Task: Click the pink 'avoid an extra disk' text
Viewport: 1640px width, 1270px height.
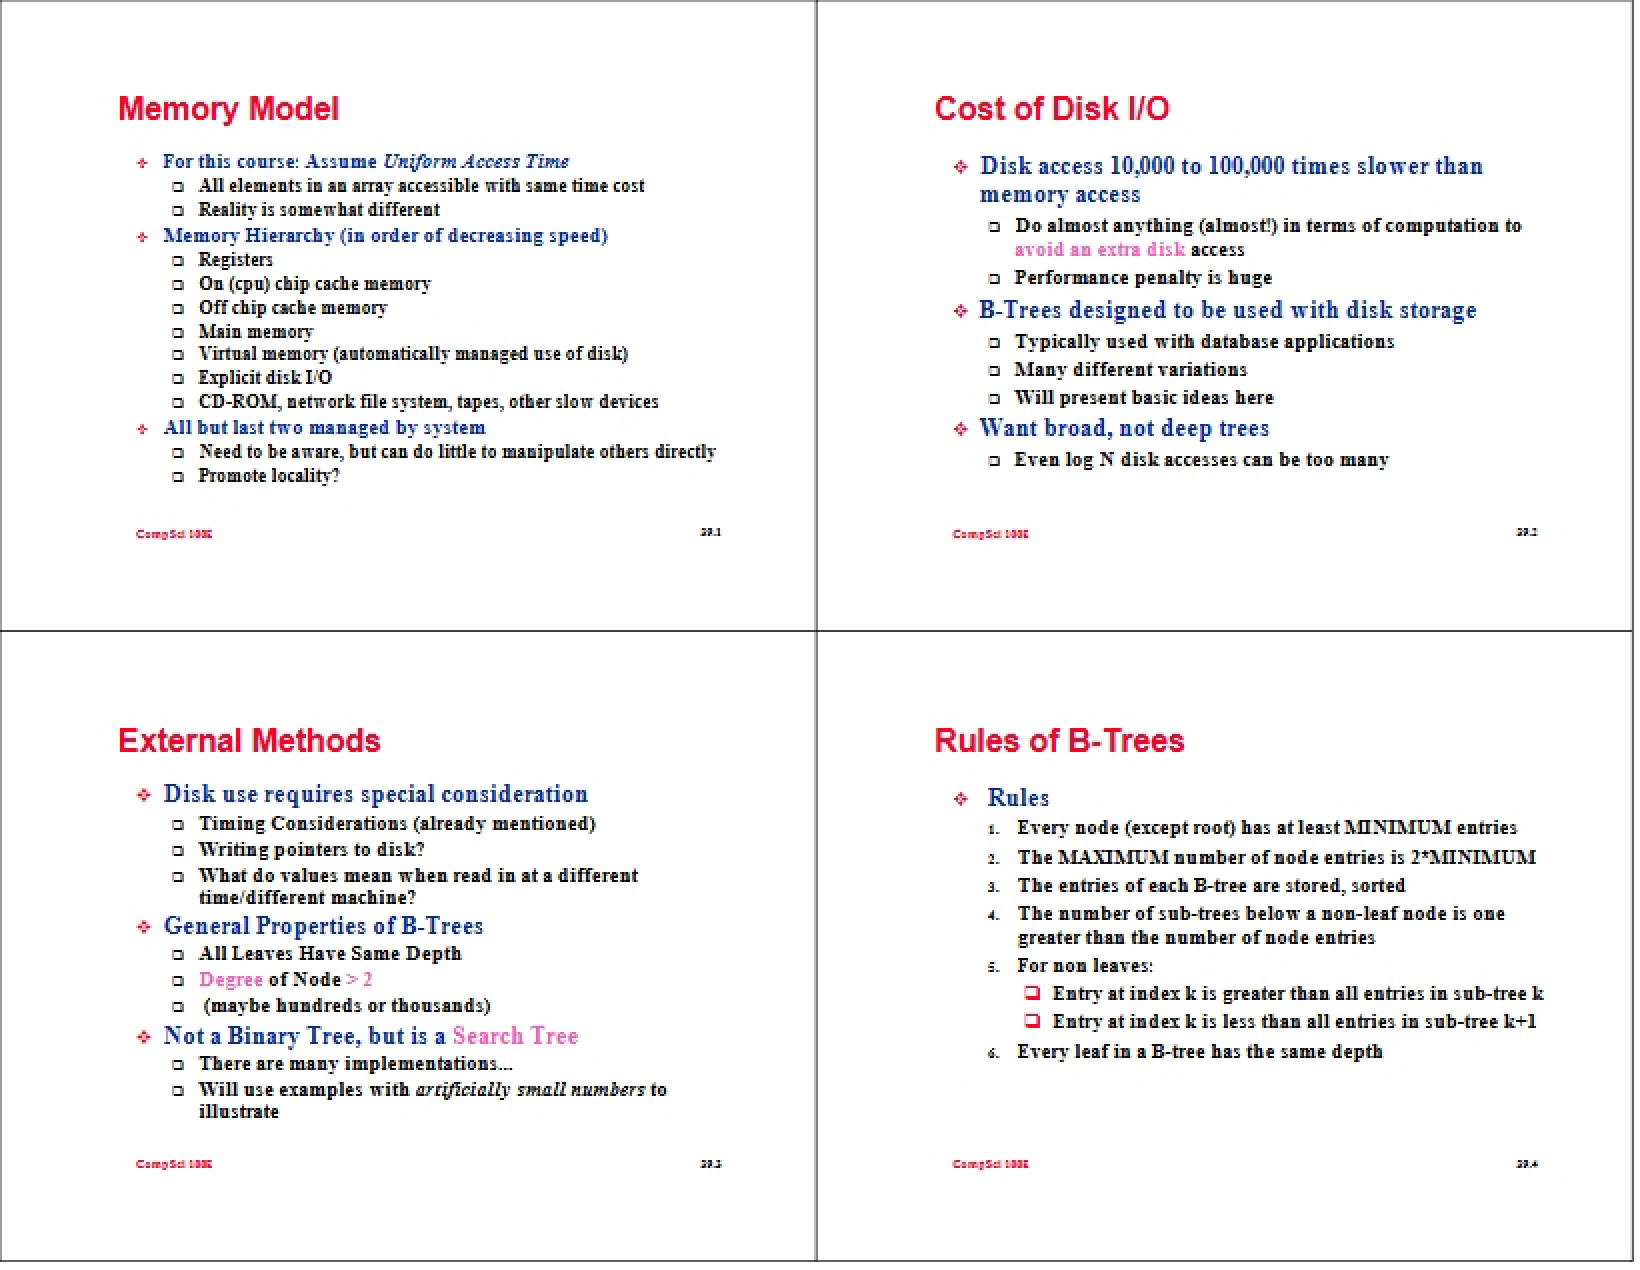Action: [1100, 250]
